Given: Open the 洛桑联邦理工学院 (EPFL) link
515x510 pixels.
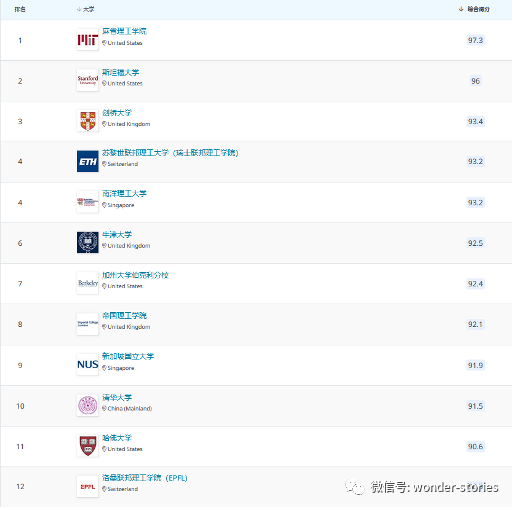Looking at the screenshot, I should pyautogui.click(x=144, y=478).
